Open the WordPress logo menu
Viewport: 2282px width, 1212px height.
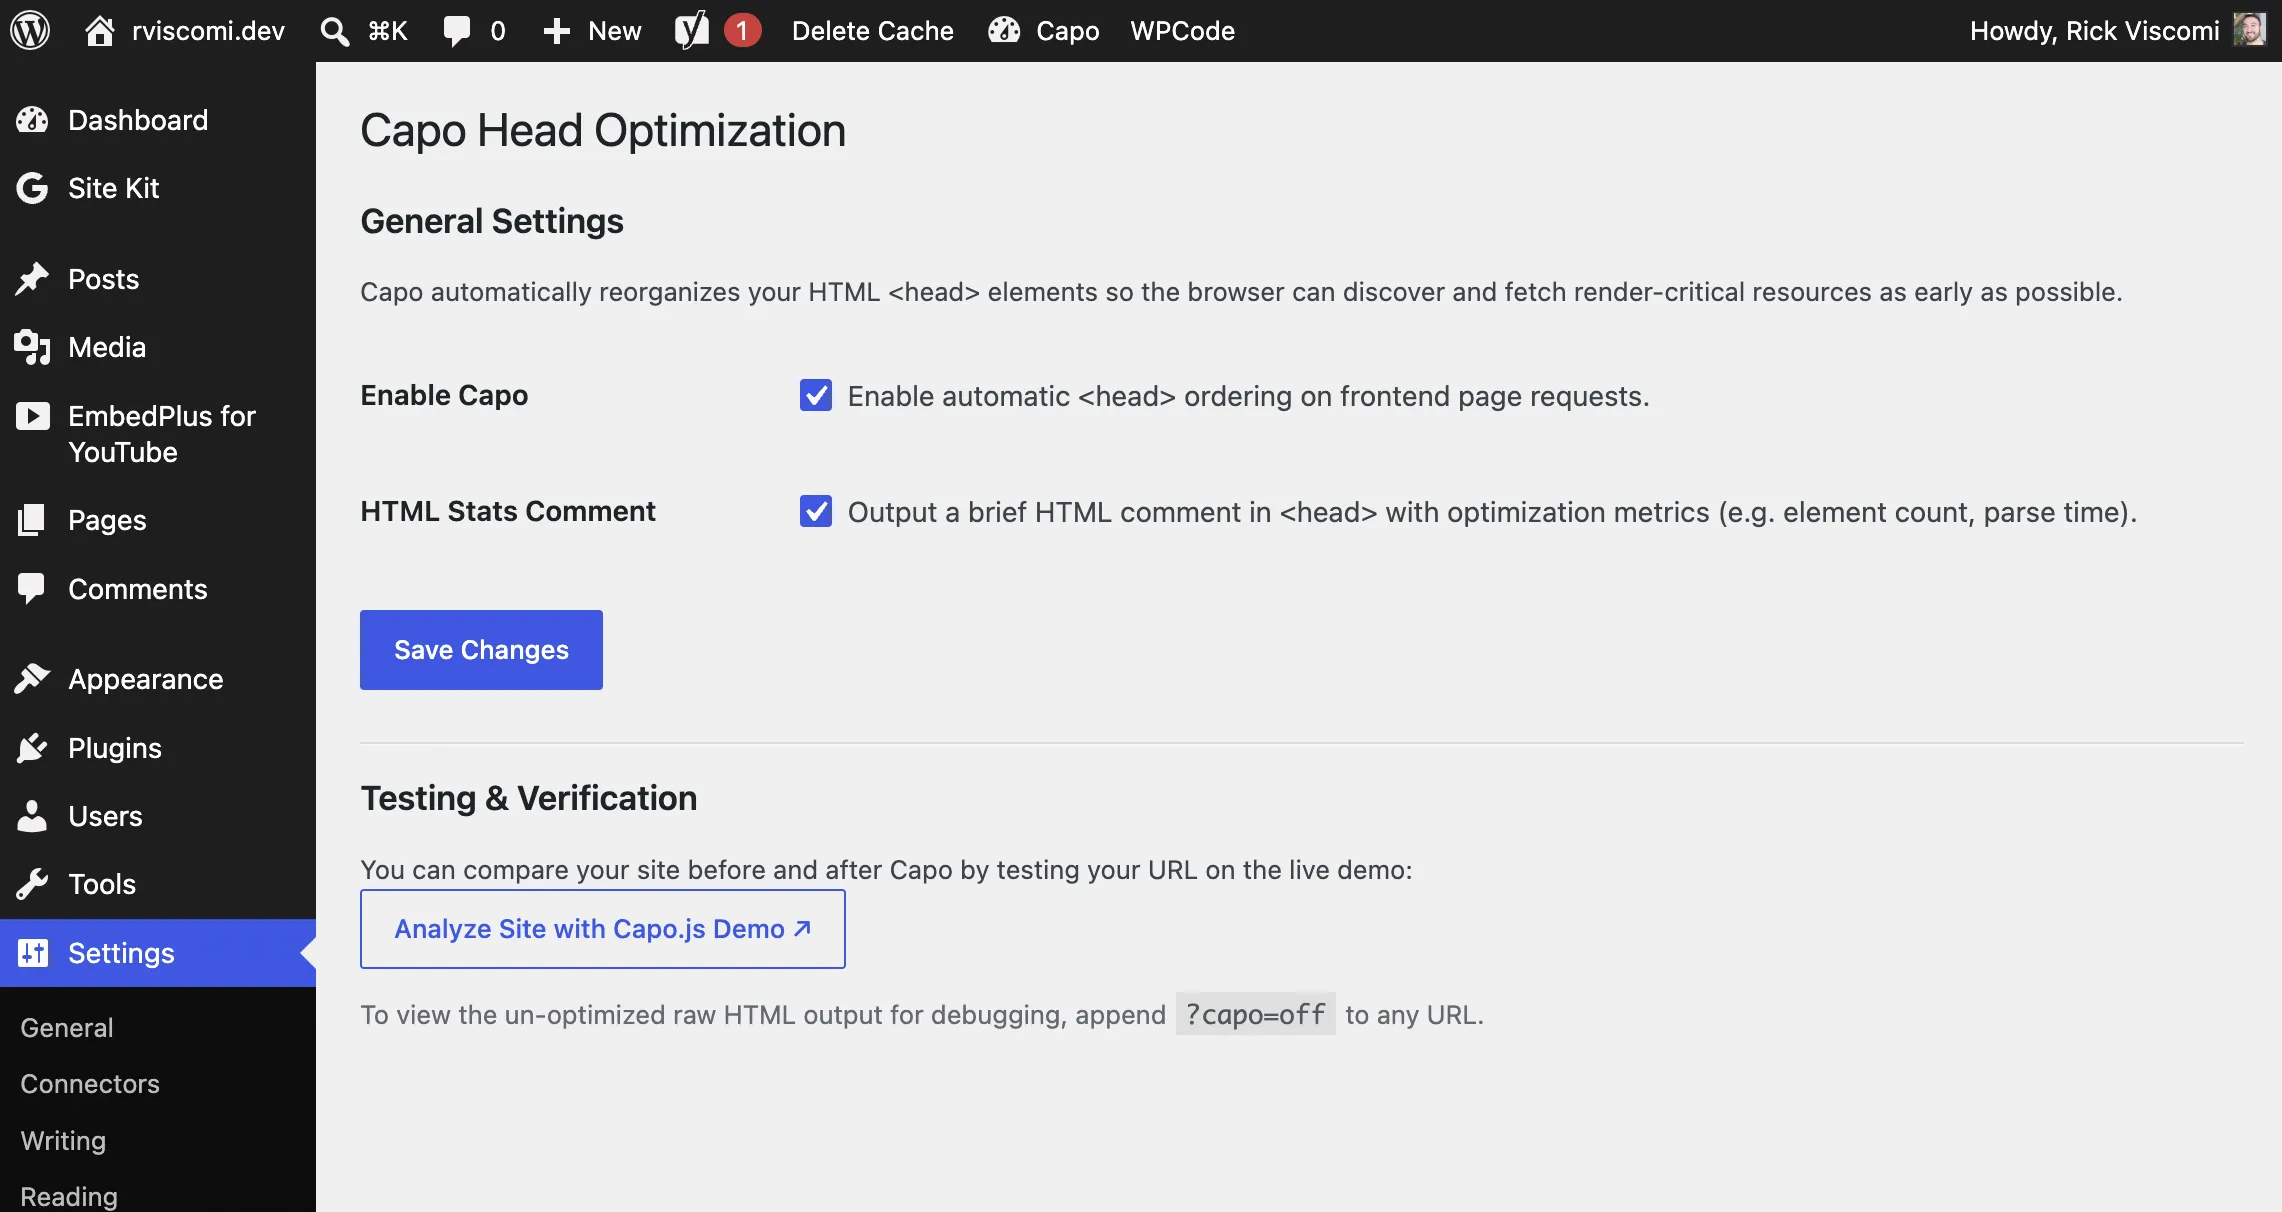[30, 31]
